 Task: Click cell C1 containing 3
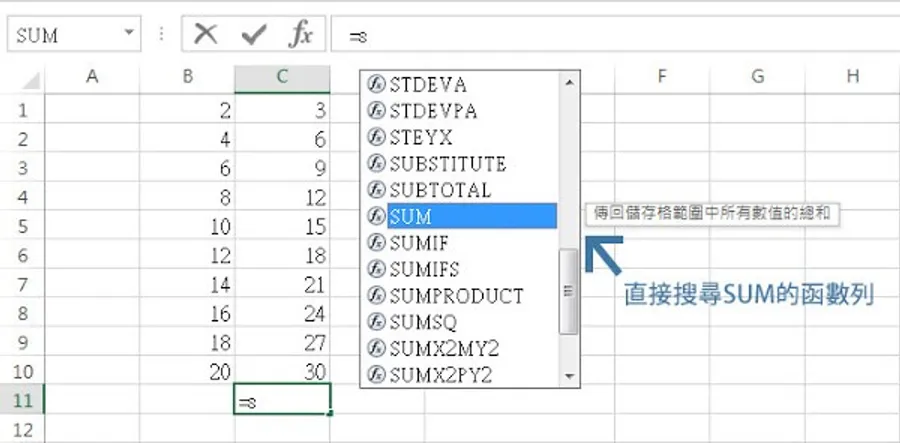tap(282, 109)
